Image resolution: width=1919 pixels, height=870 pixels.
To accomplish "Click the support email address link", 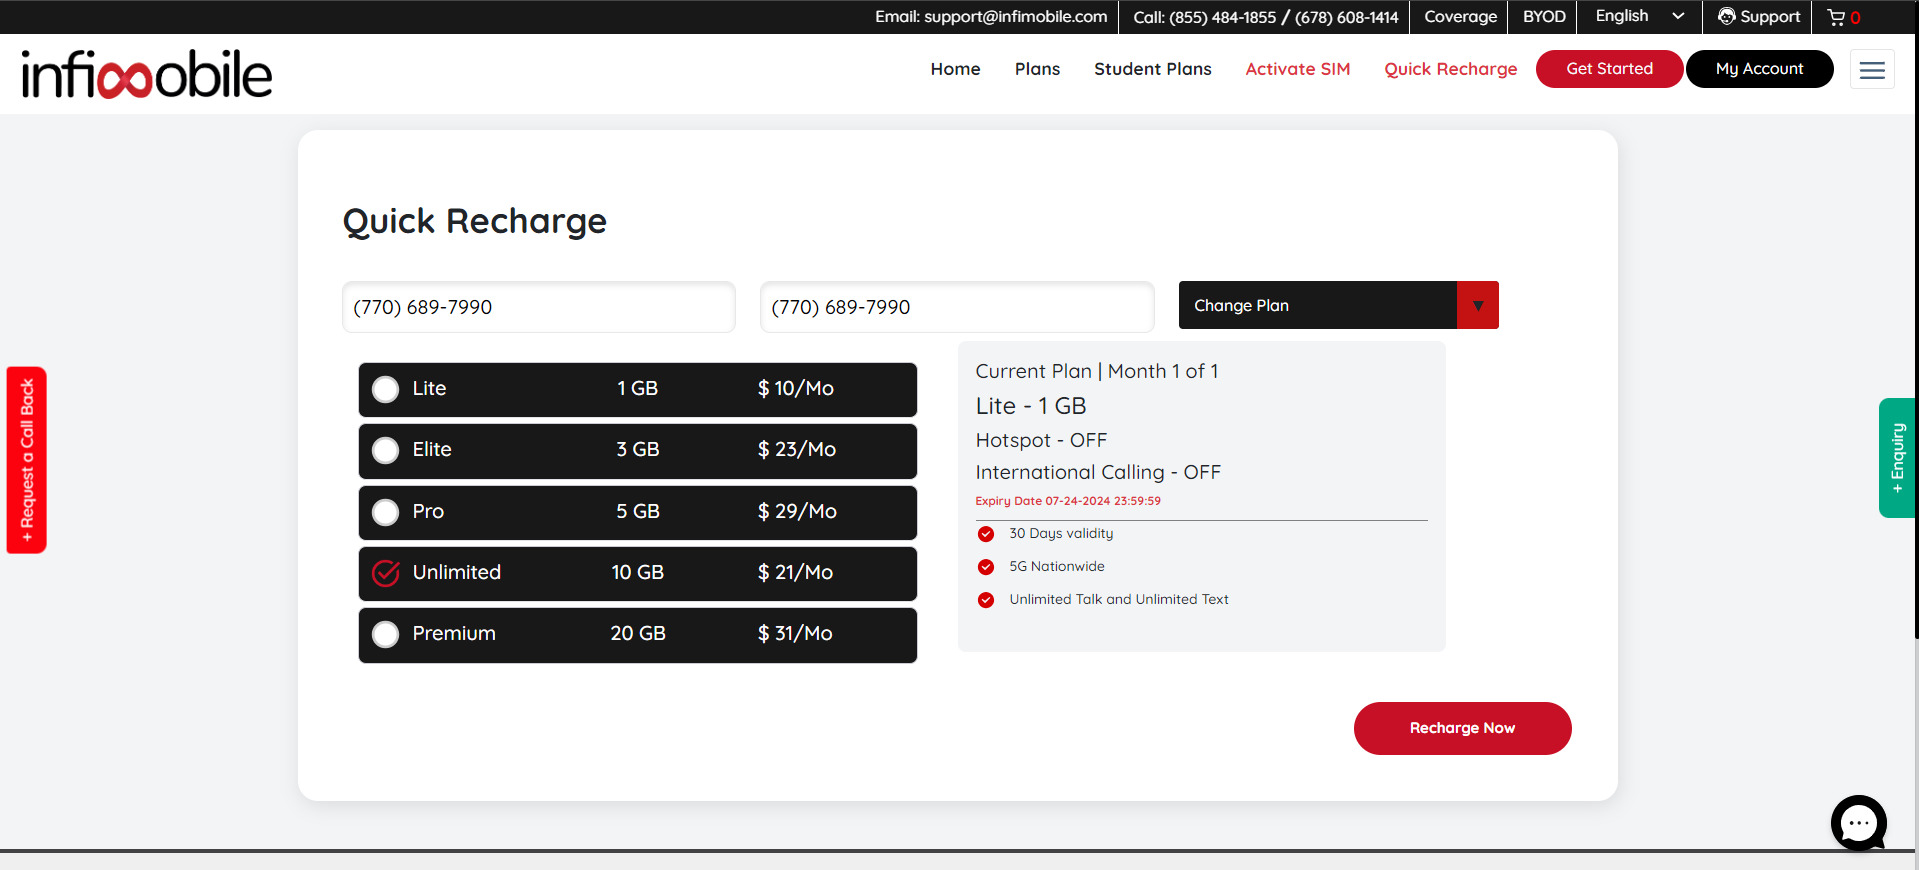I will [991, 17].
